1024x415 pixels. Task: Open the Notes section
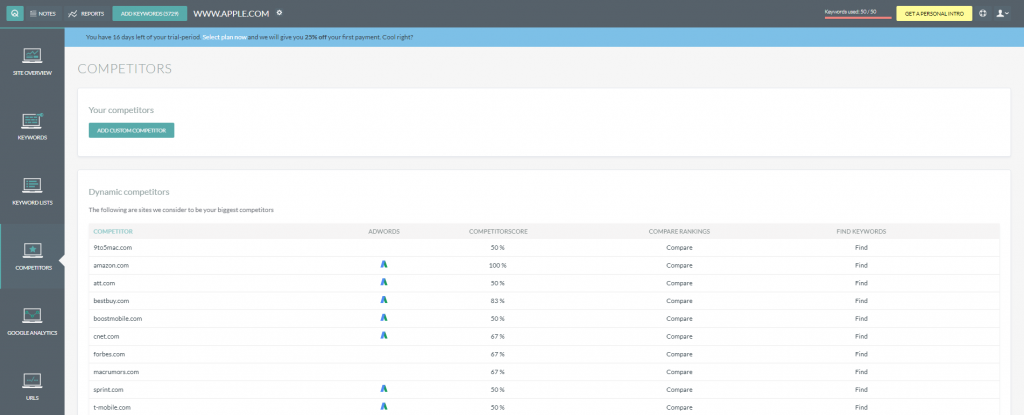point(43,13)
